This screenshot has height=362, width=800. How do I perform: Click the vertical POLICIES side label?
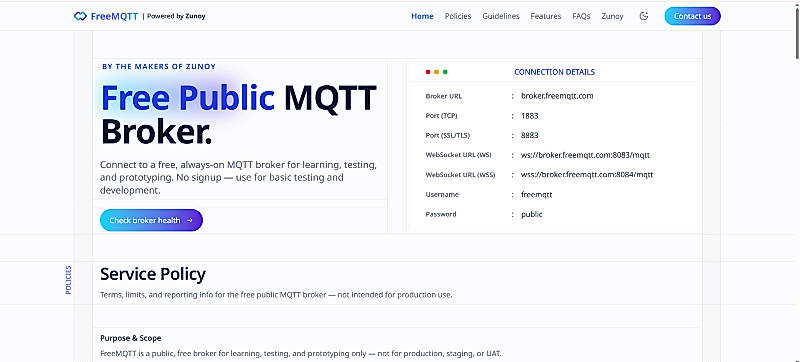pyautogui.click(x=68, y=280)
